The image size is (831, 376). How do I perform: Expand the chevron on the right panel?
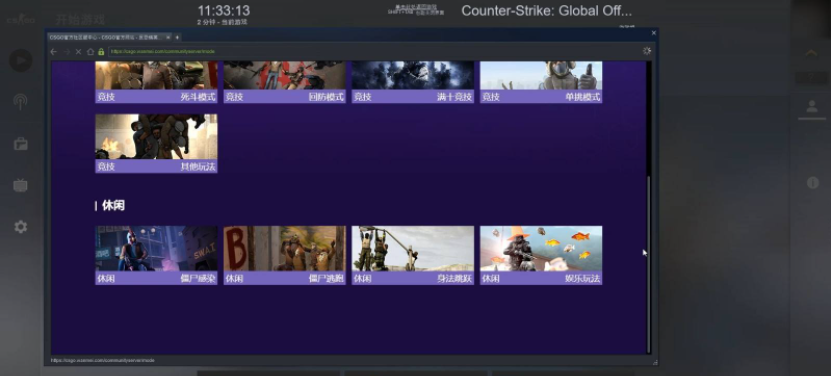tap(811, 53)
